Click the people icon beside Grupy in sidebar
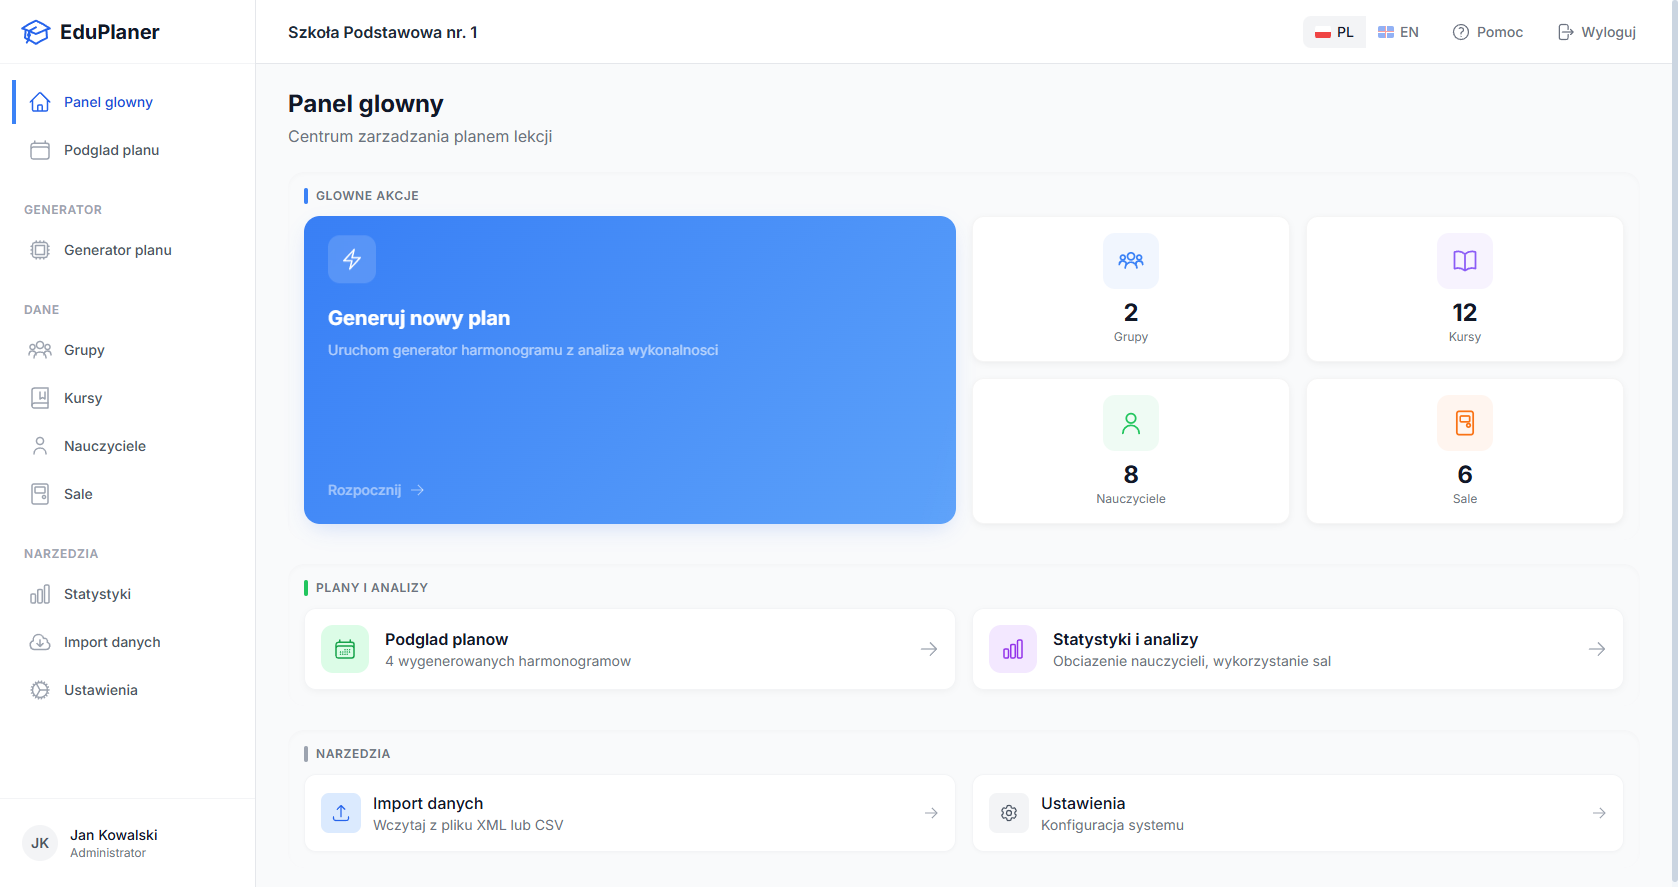This screenshot has height=887, width=1678. pos(40,350)
